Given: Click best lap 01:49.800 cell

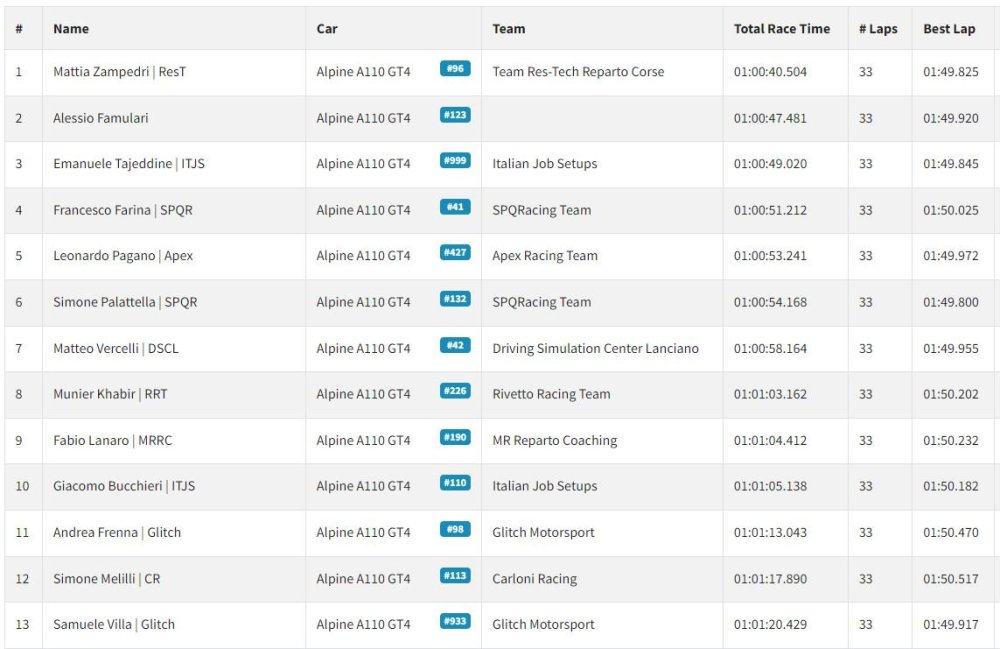Looking at the screenshot, I should click(x=950, y=302).
